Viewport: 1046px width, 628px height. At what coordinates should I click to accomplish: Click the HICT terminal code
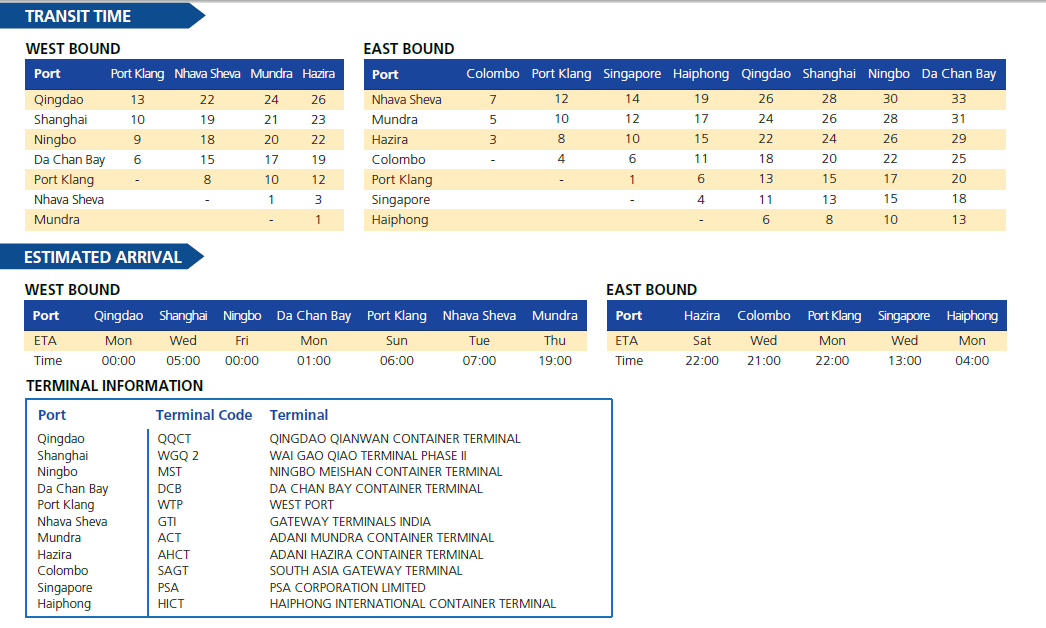click(171, 604)
